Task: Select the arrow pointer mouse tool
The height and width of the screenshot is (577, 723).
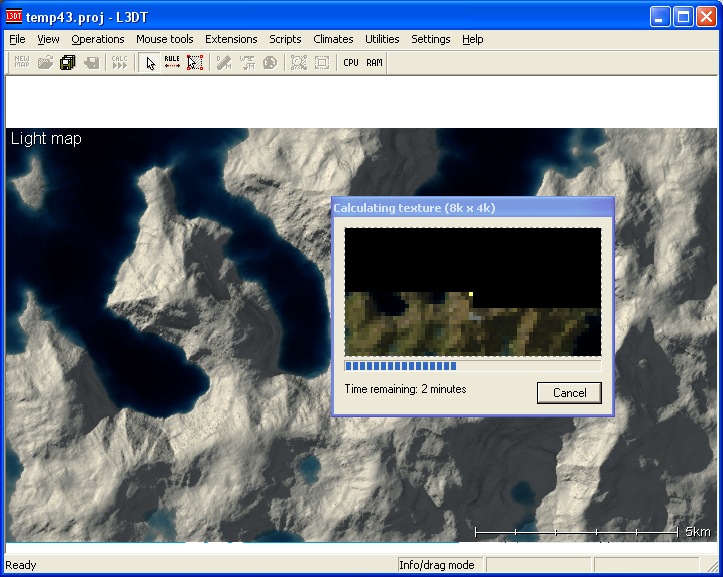Action: coord(150,62)
